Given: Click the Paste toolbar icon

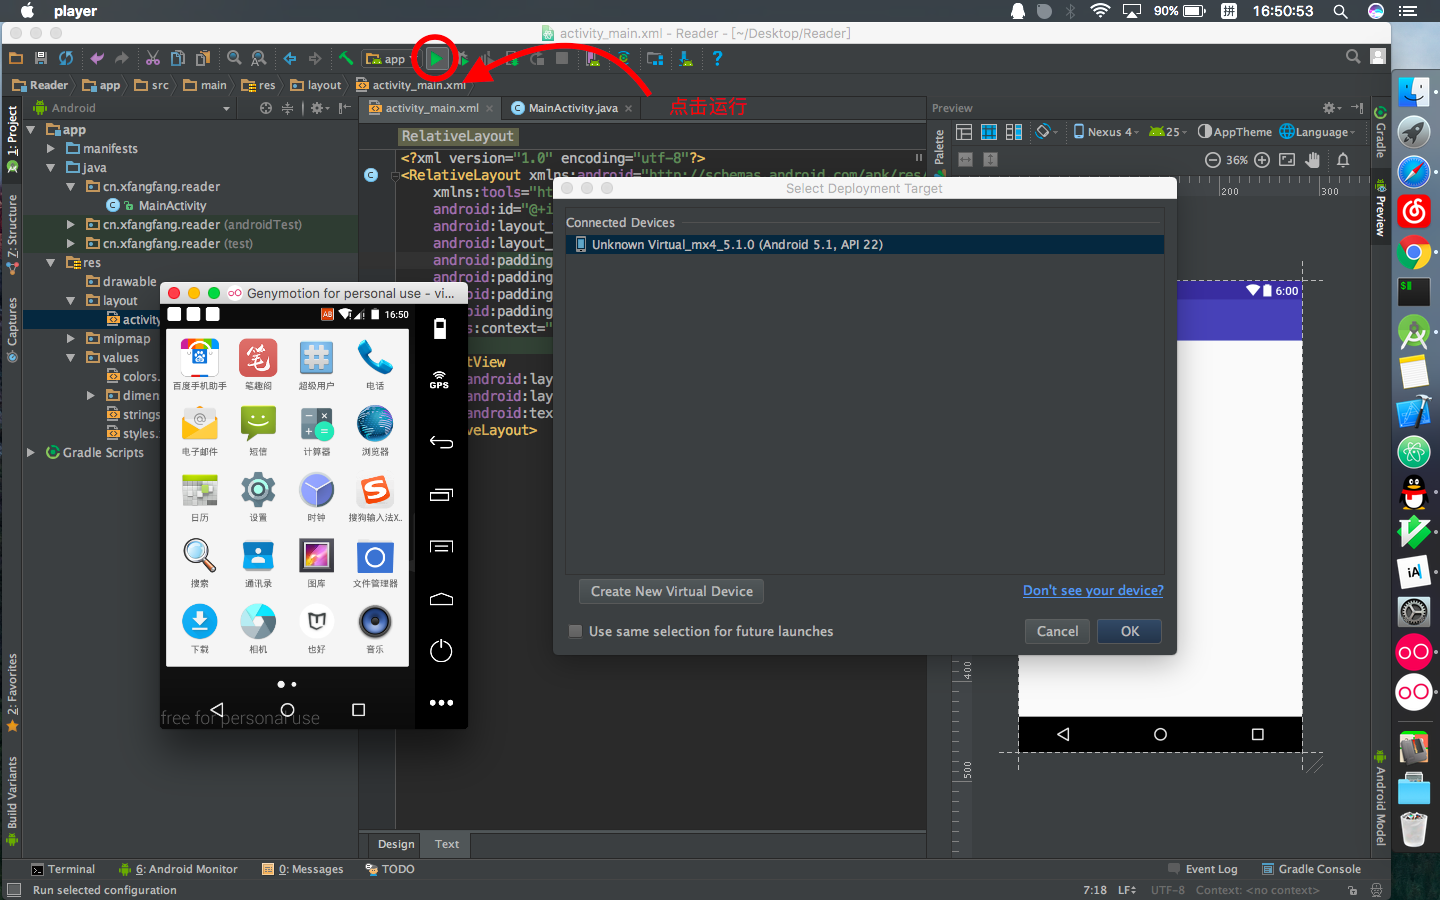Looking at the screenshot, I should coord(203,58).
